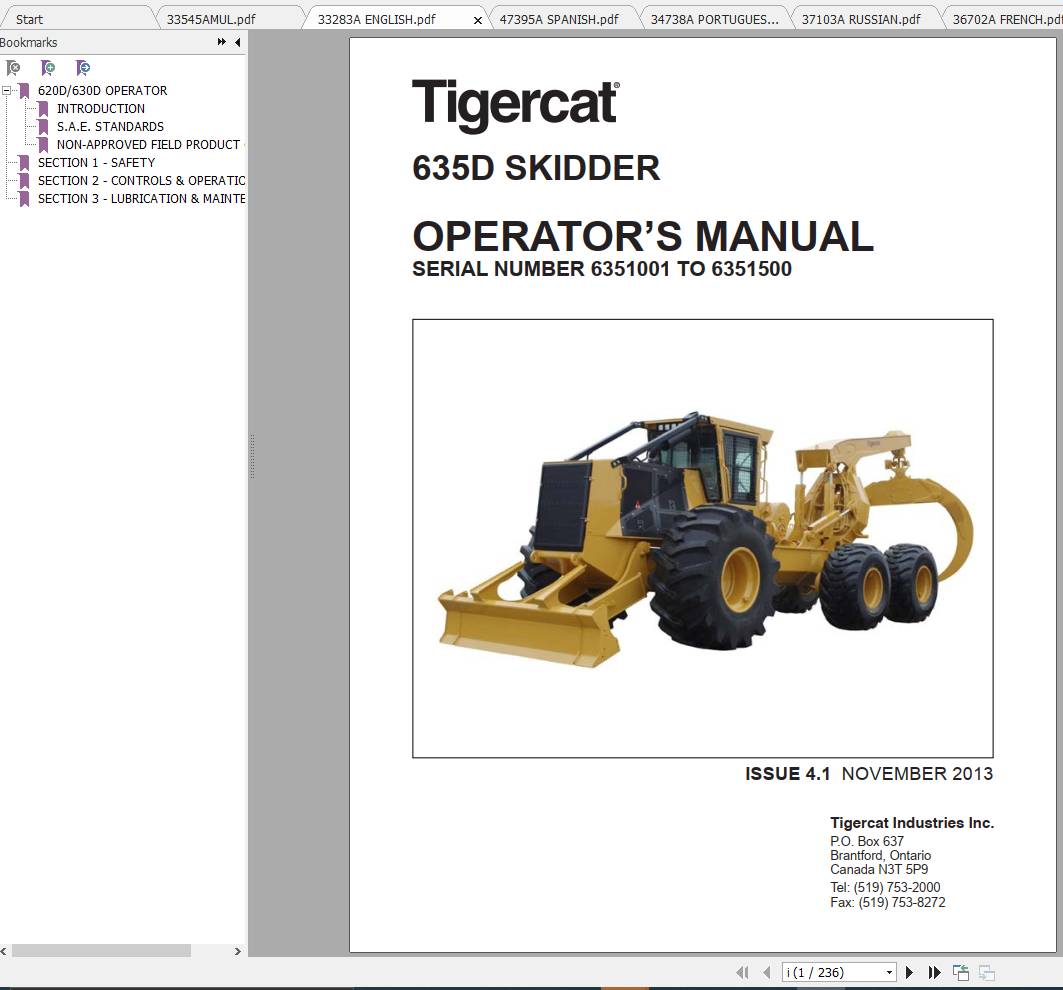This screenshot has width=1063, height=990.
Task: Go to the previous page
Action: 767,972
